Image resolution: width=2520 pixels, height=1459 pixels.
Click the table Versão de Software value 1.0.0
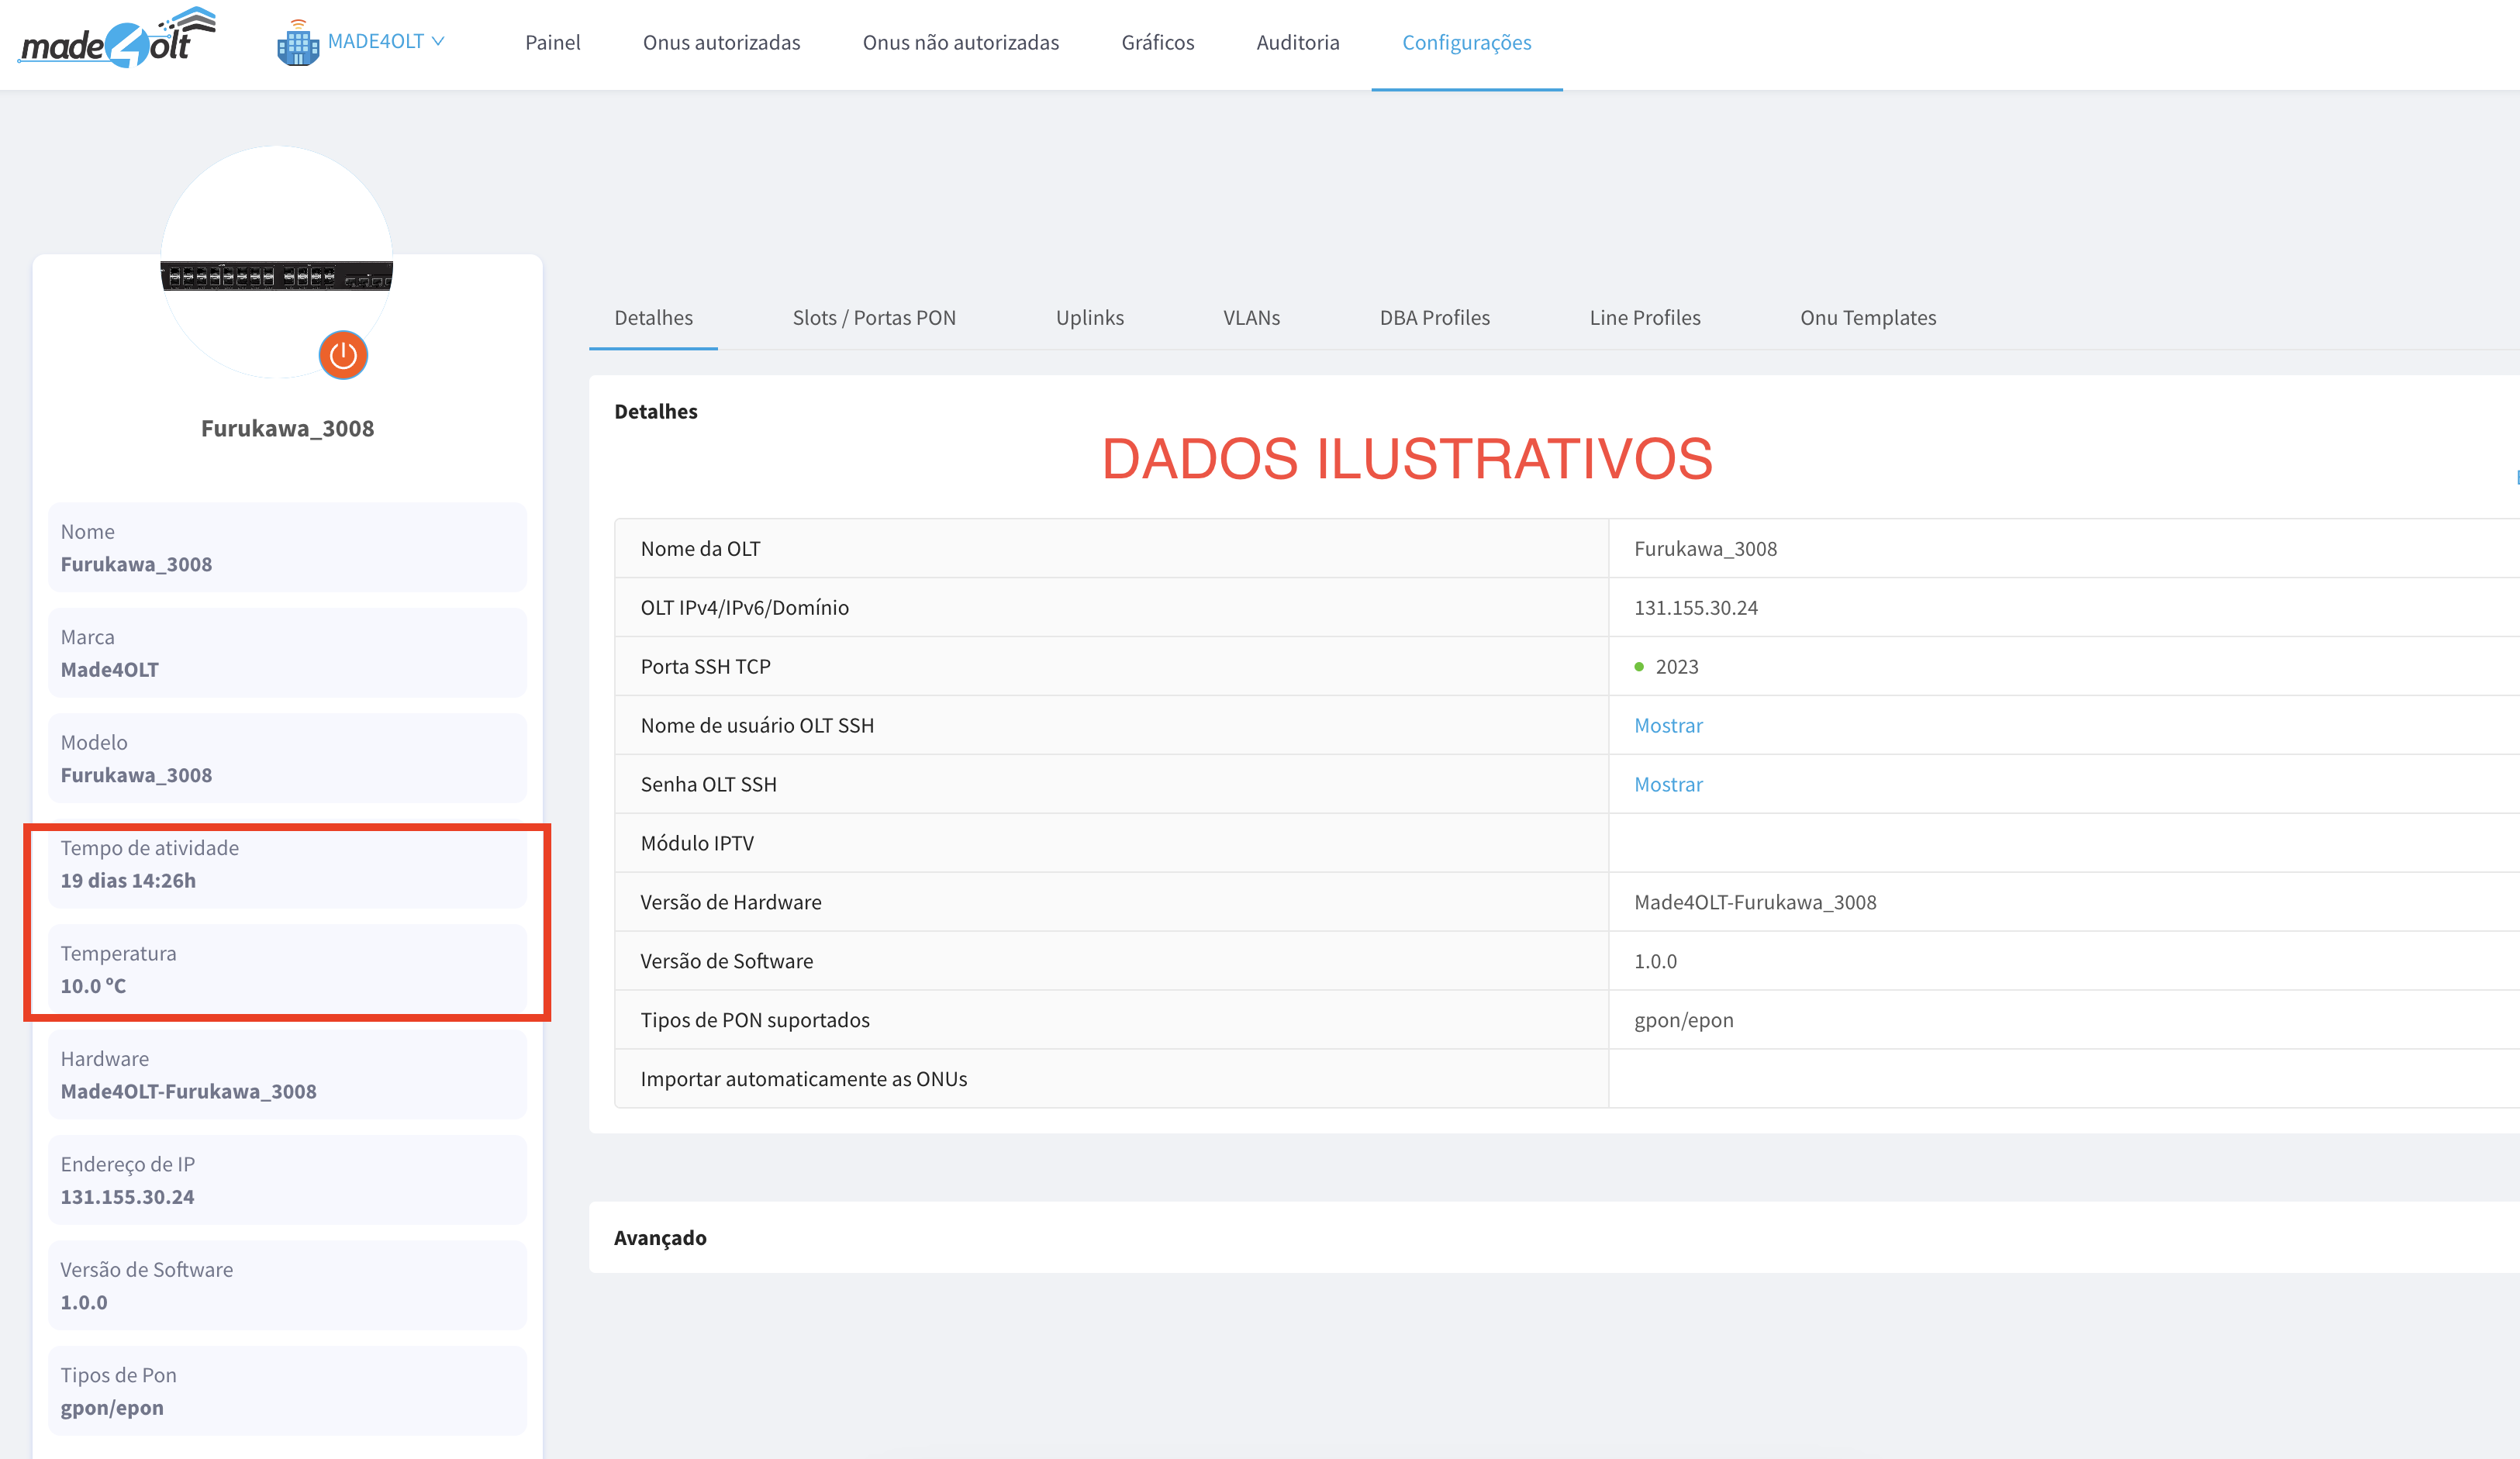[x=1655, y=961]
